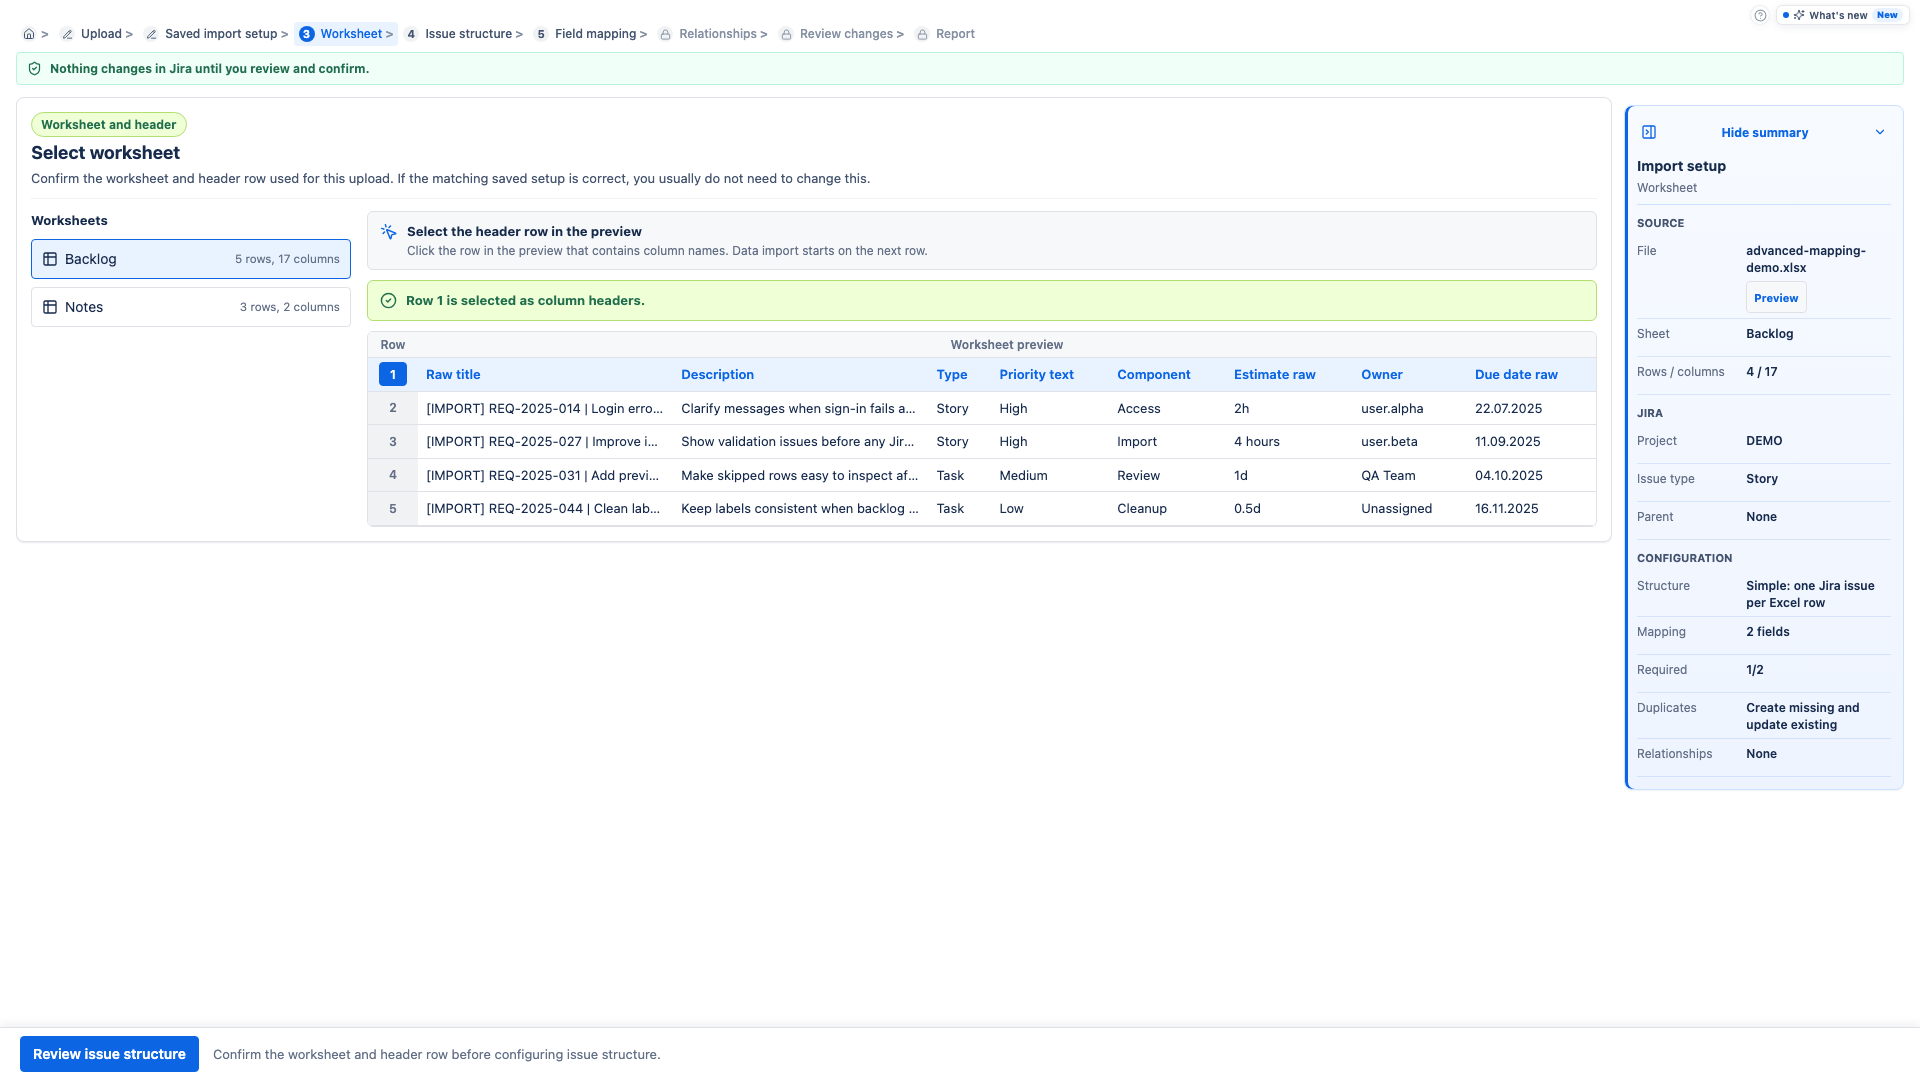Click the DEMO project value in summary
The height and width of the screenshot is (1080, 1920).
1764,441
